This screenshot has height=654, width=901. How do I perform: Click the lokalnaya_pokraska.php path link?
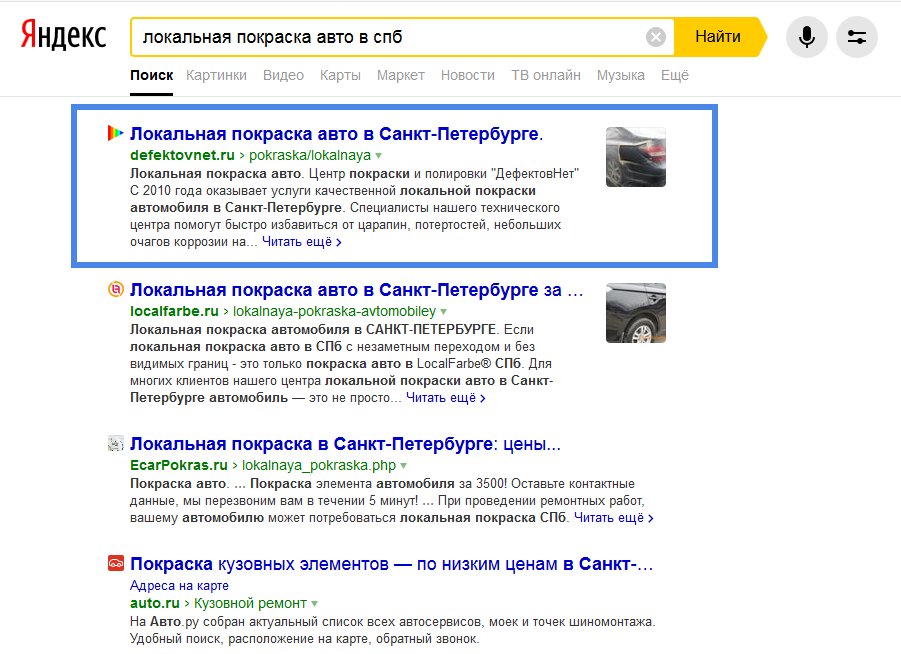click(319, 466)
